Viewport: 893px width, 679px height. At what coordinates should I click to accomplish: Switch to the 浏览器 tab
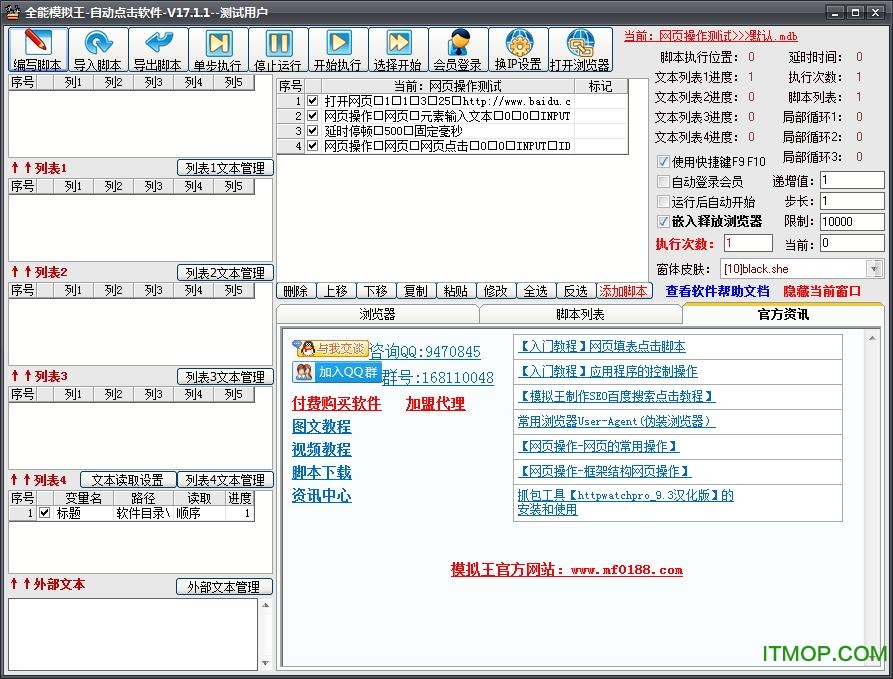(x=377, y=314)
